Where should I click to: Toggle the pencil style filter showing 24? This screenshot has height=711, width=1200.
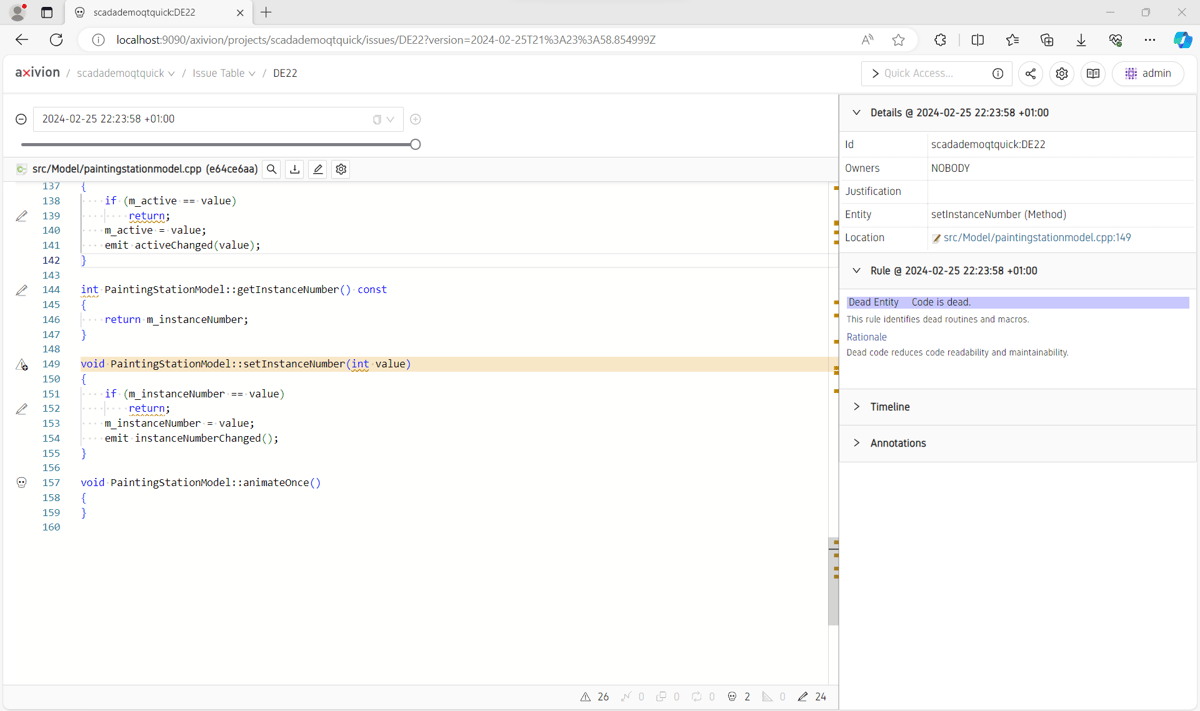coord(812,697)
